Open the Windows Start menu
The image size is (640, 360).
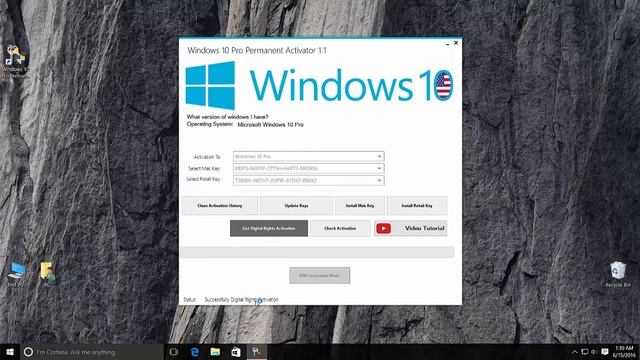(10, 352)
